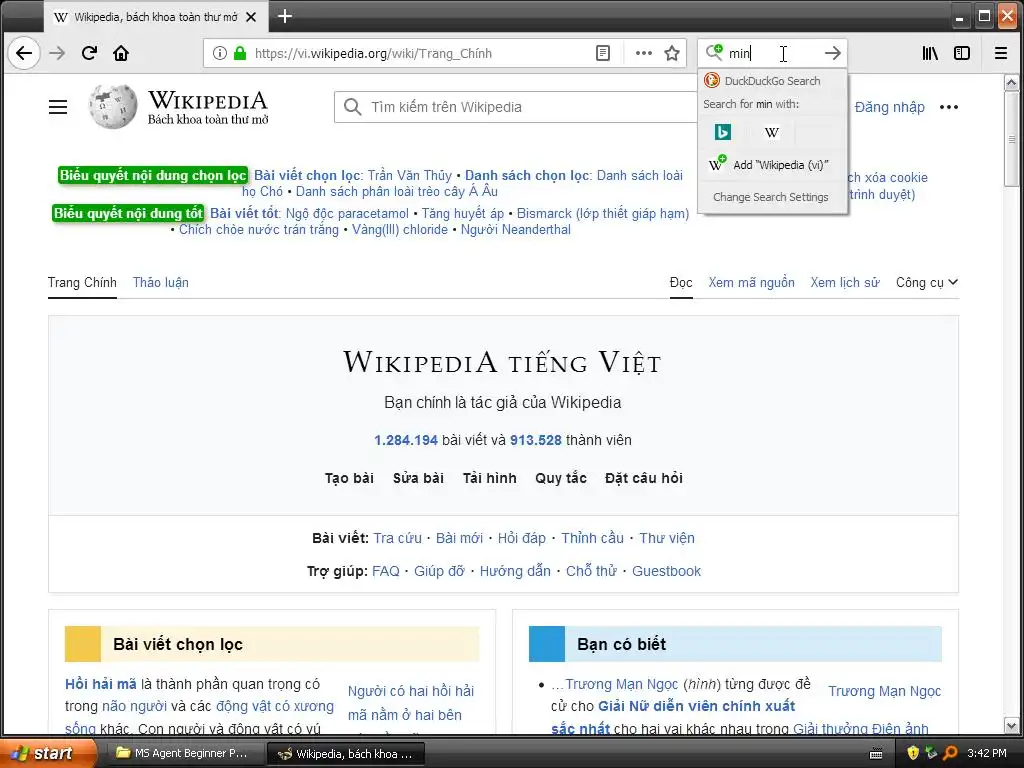Open Ngộ độc paracetamol link
This screenshot has height=768, width=1024.
[347, 213]
